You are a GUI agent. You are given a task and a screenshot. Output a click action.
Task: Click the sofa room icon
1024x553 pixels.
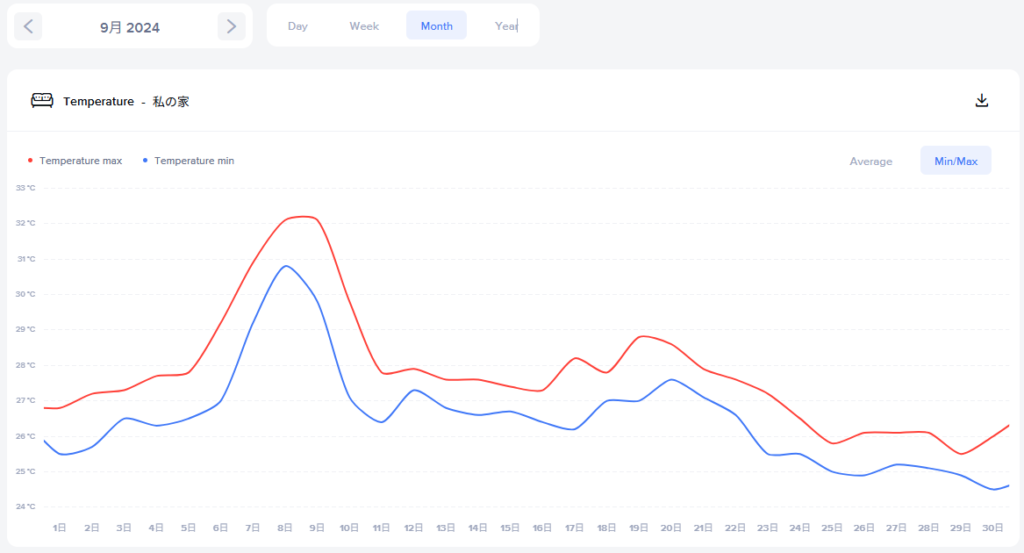pos(42,101)
